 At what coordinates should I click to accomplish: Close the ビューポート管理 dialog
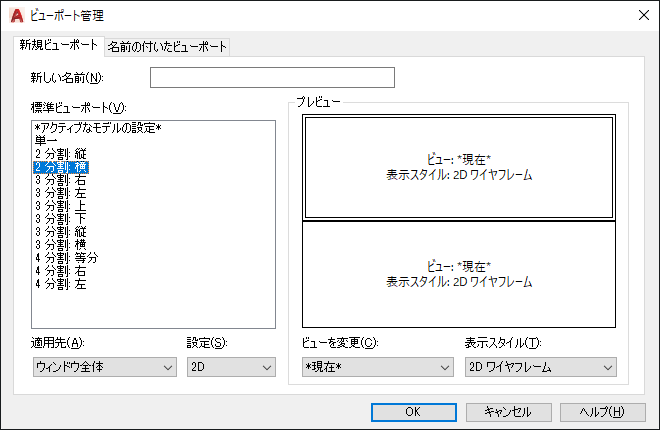point(644,16)
